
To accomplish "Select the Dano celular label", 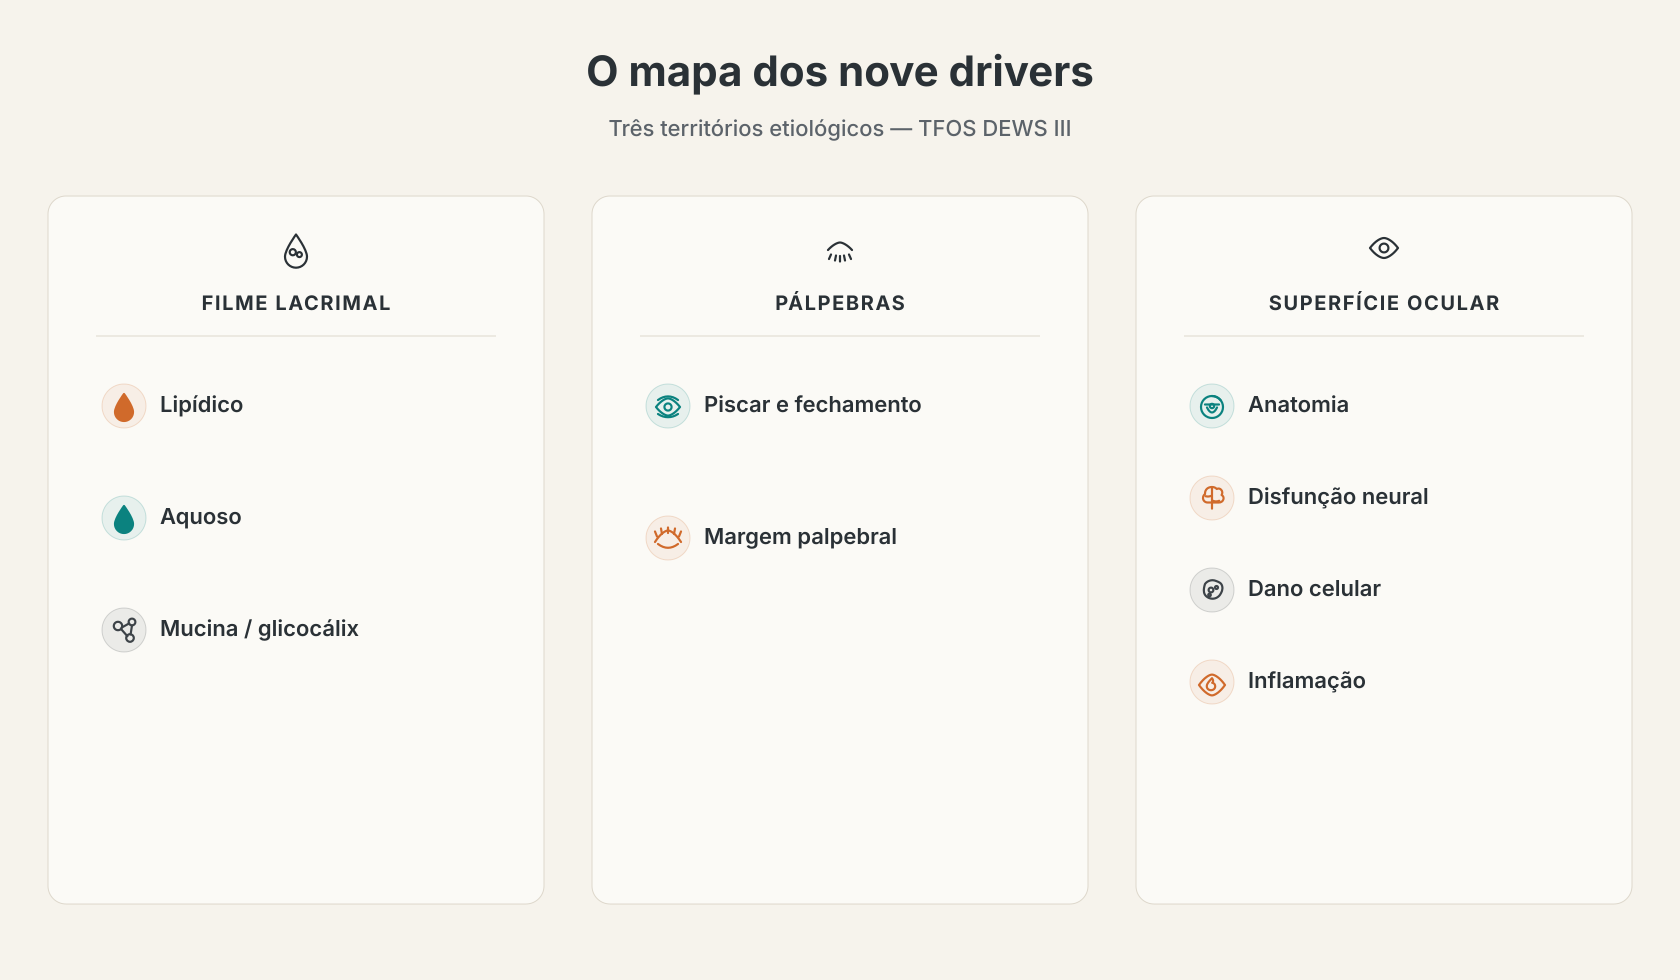I will (x=1314, y=589).
